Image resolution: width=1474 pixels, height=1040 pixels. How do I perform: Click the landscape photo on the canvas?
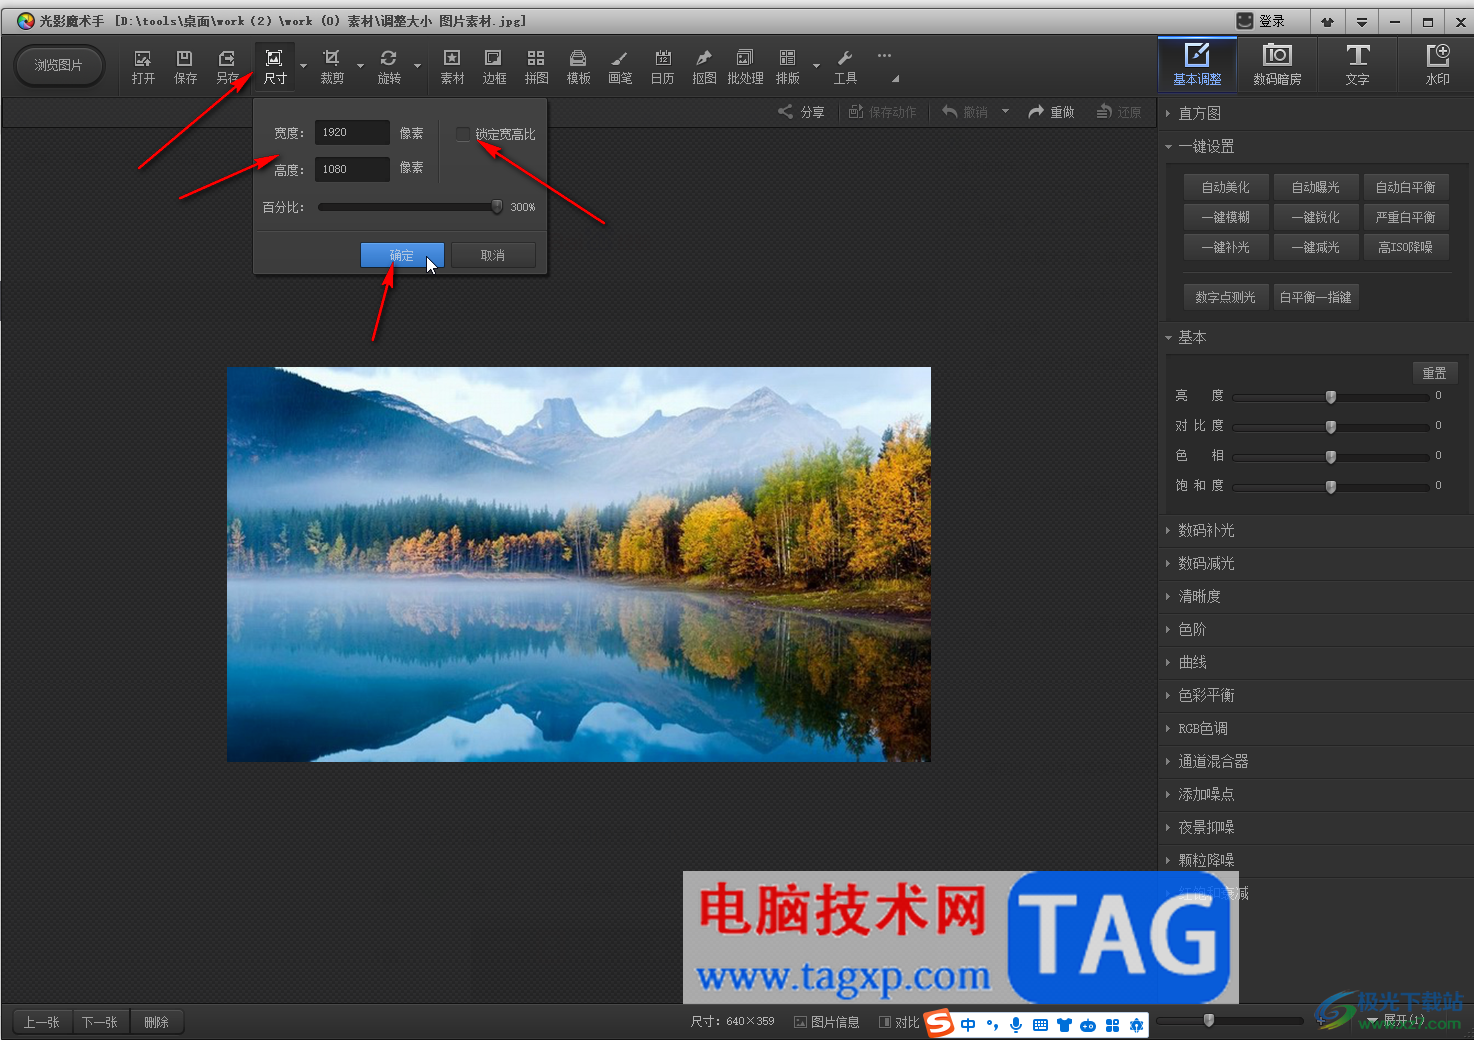[579, 564]
